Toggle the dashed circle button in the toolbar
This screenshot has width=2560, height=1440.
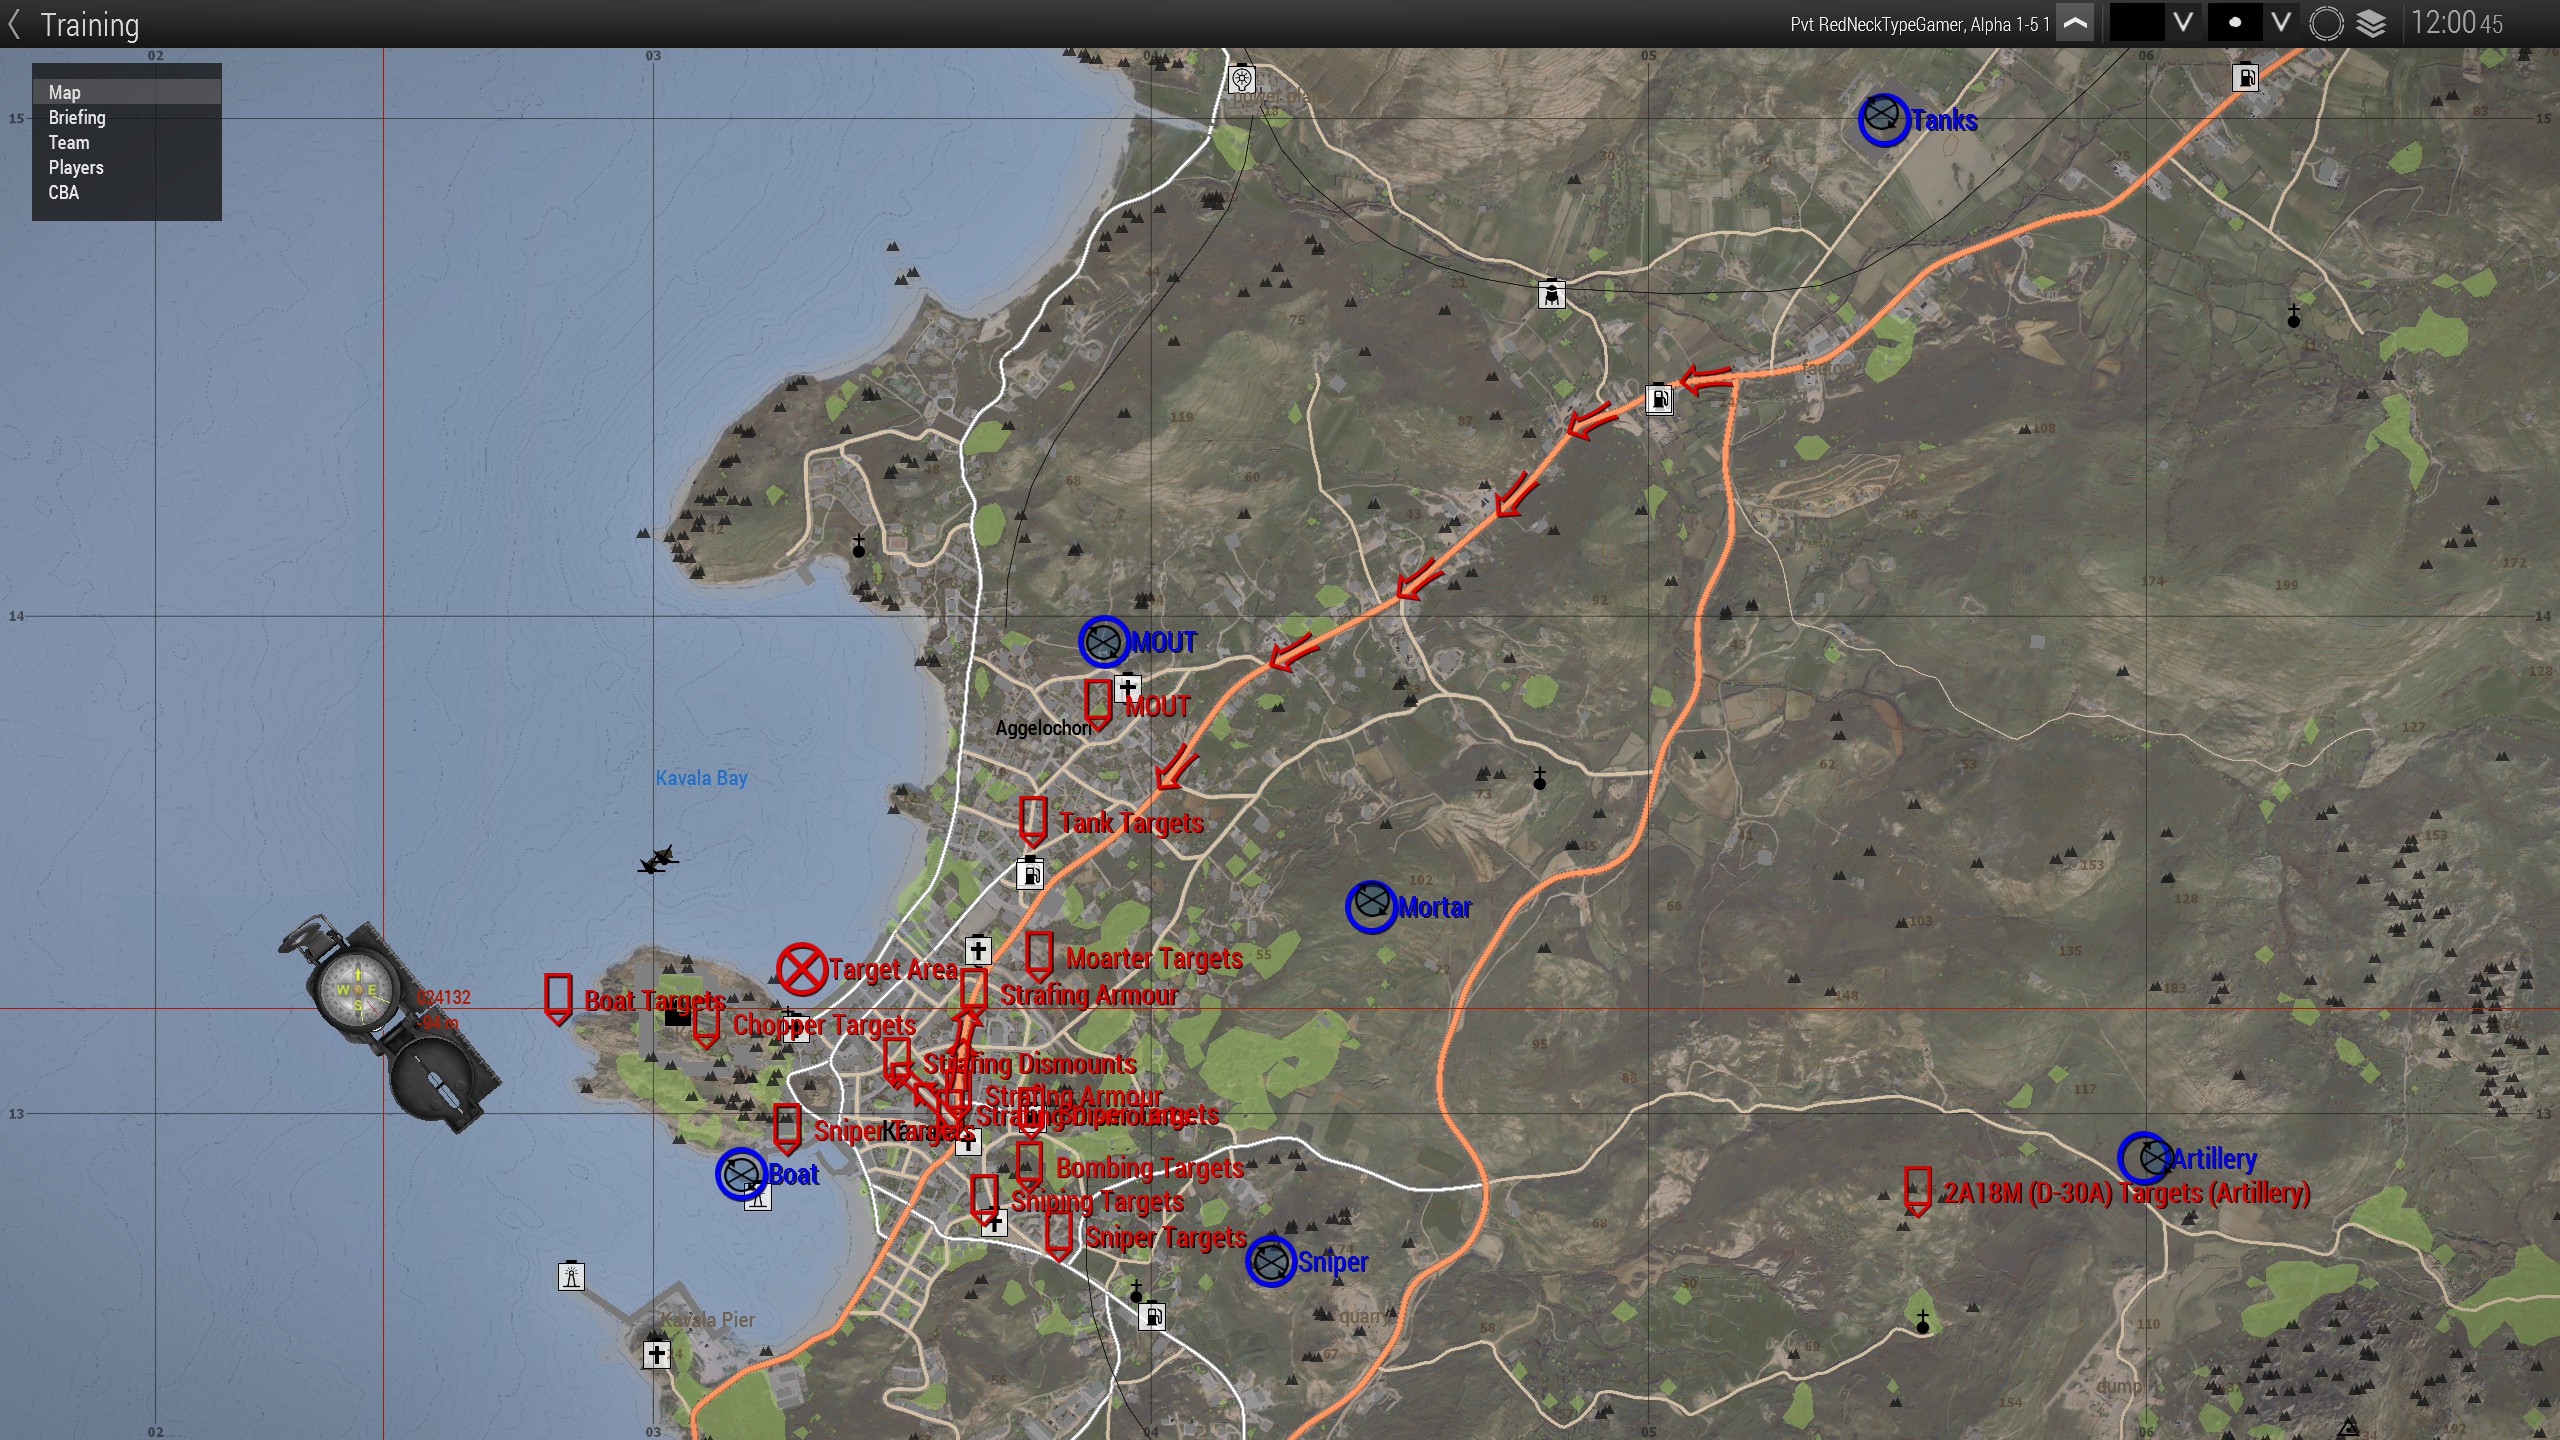click(x=2326, y=24)
